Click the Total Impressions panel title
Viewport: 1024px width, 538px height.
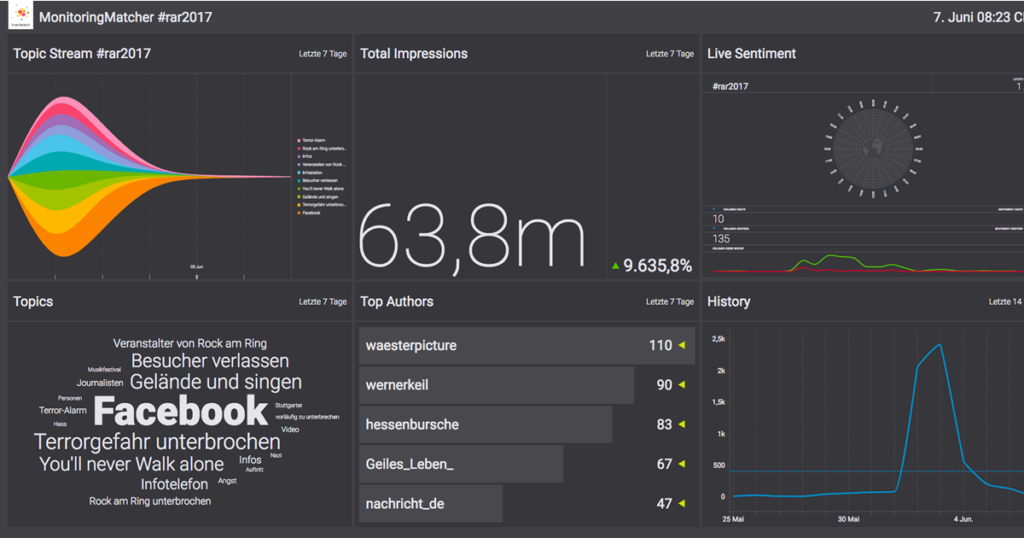(414, 54)
